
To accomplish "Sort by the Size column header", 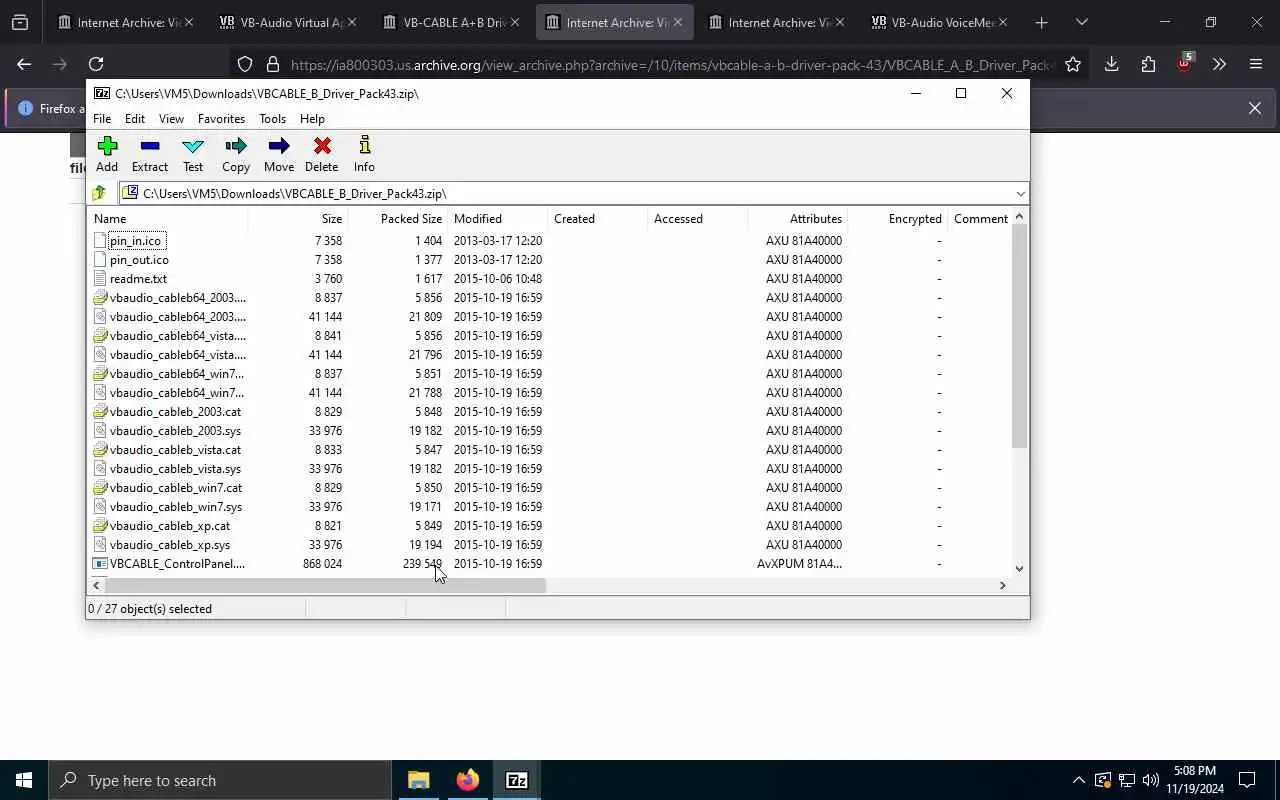I will (x=297, y=218).
